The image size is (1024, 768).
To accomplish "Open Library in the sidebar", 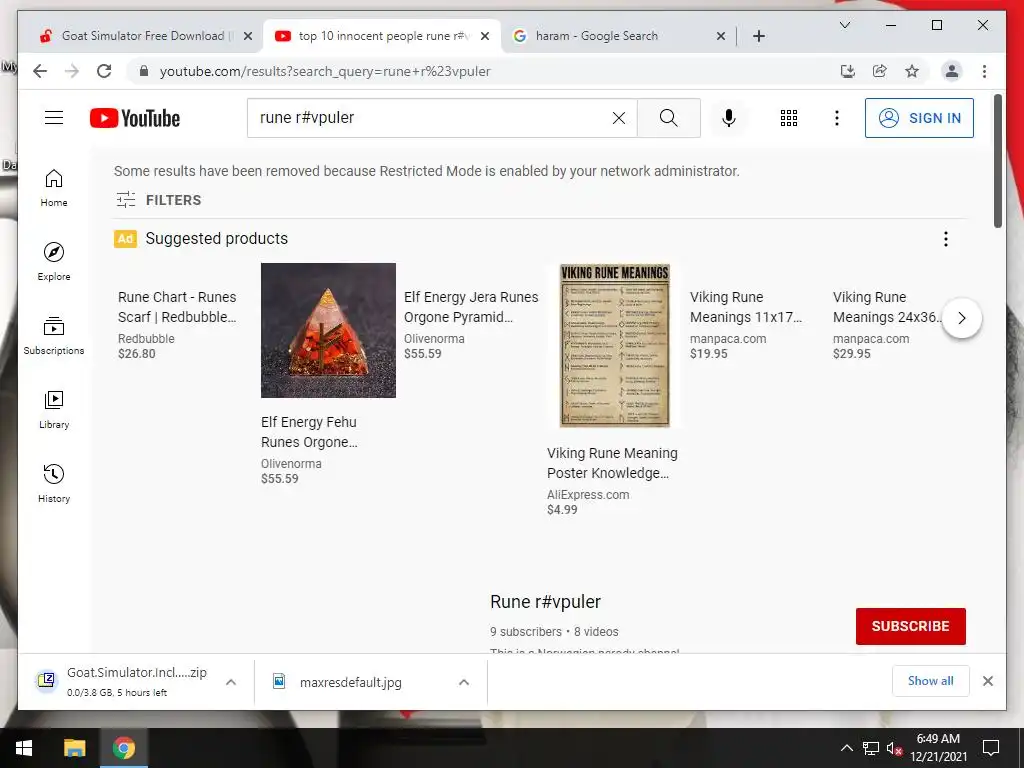I will pos(54,409).
